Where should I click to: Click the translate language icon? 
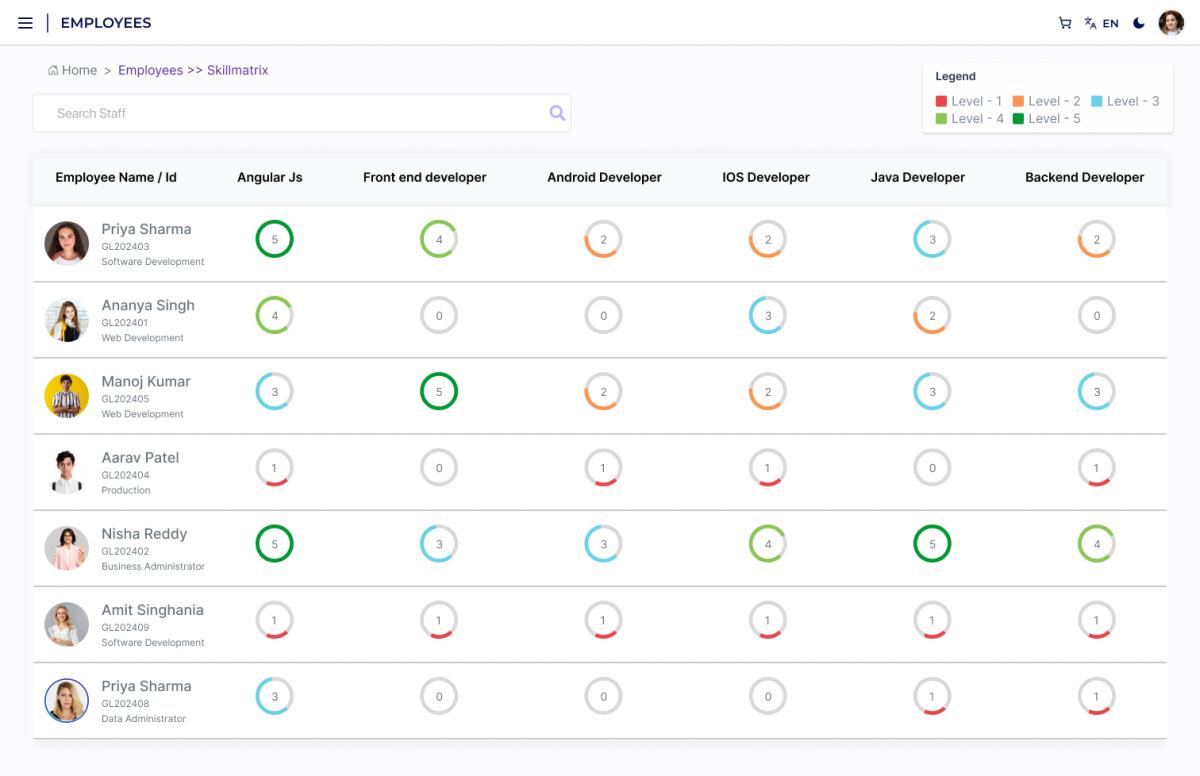click(x=1090, y=23)
